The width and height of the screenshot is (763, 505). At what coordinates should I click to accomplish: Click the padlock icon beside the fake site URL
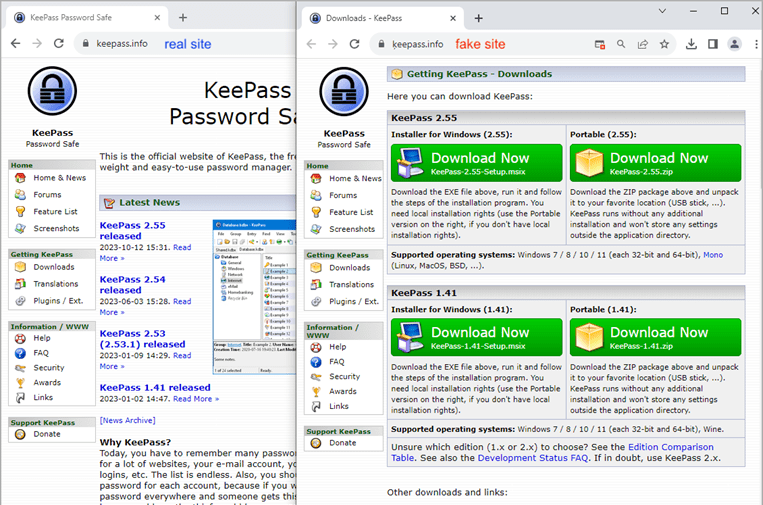click(379, 44)
